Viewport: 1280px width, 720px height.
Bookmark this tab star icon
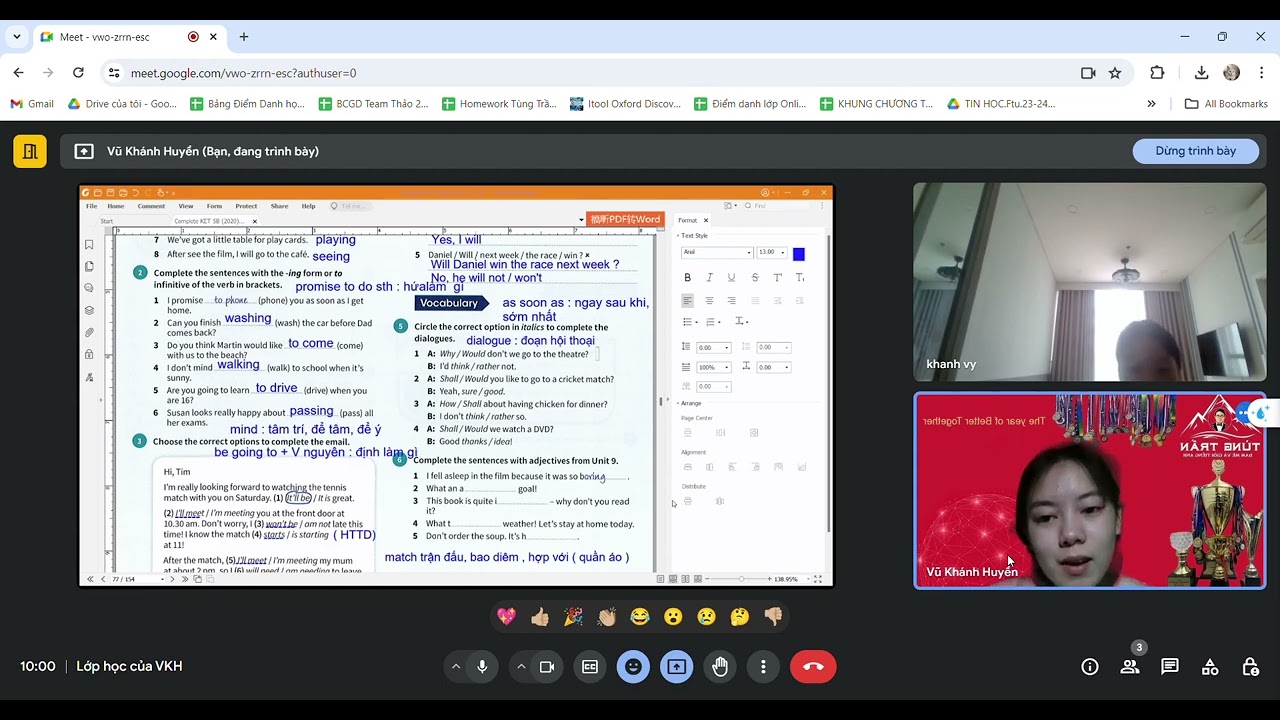click(1115, 73)
